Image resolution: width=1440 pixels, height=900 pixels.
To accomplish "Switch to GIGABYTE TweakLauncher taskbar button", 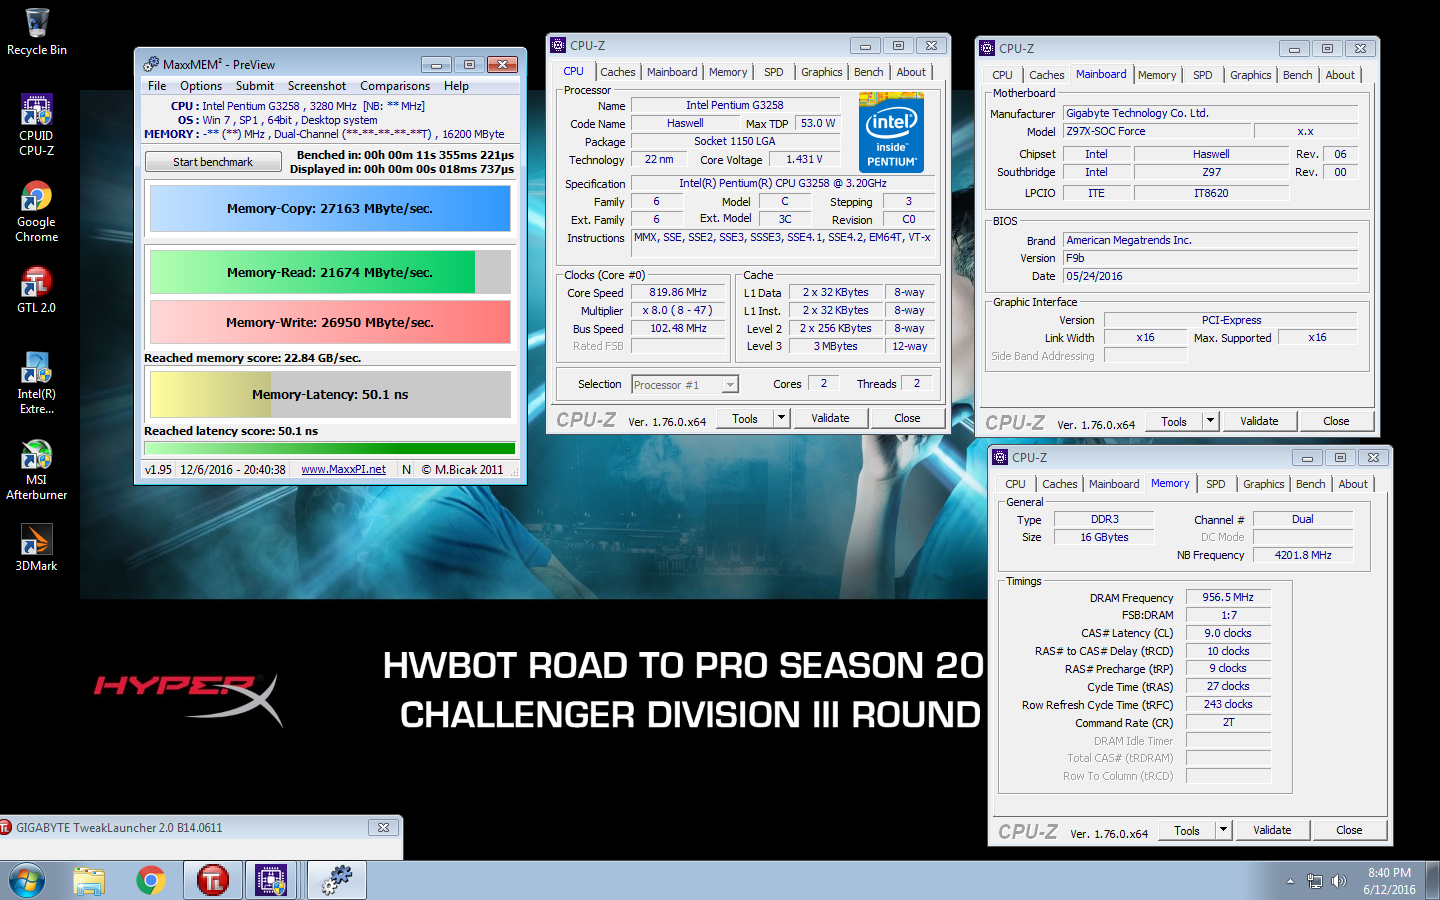I will pyautogui.click(x=212, y=881).
